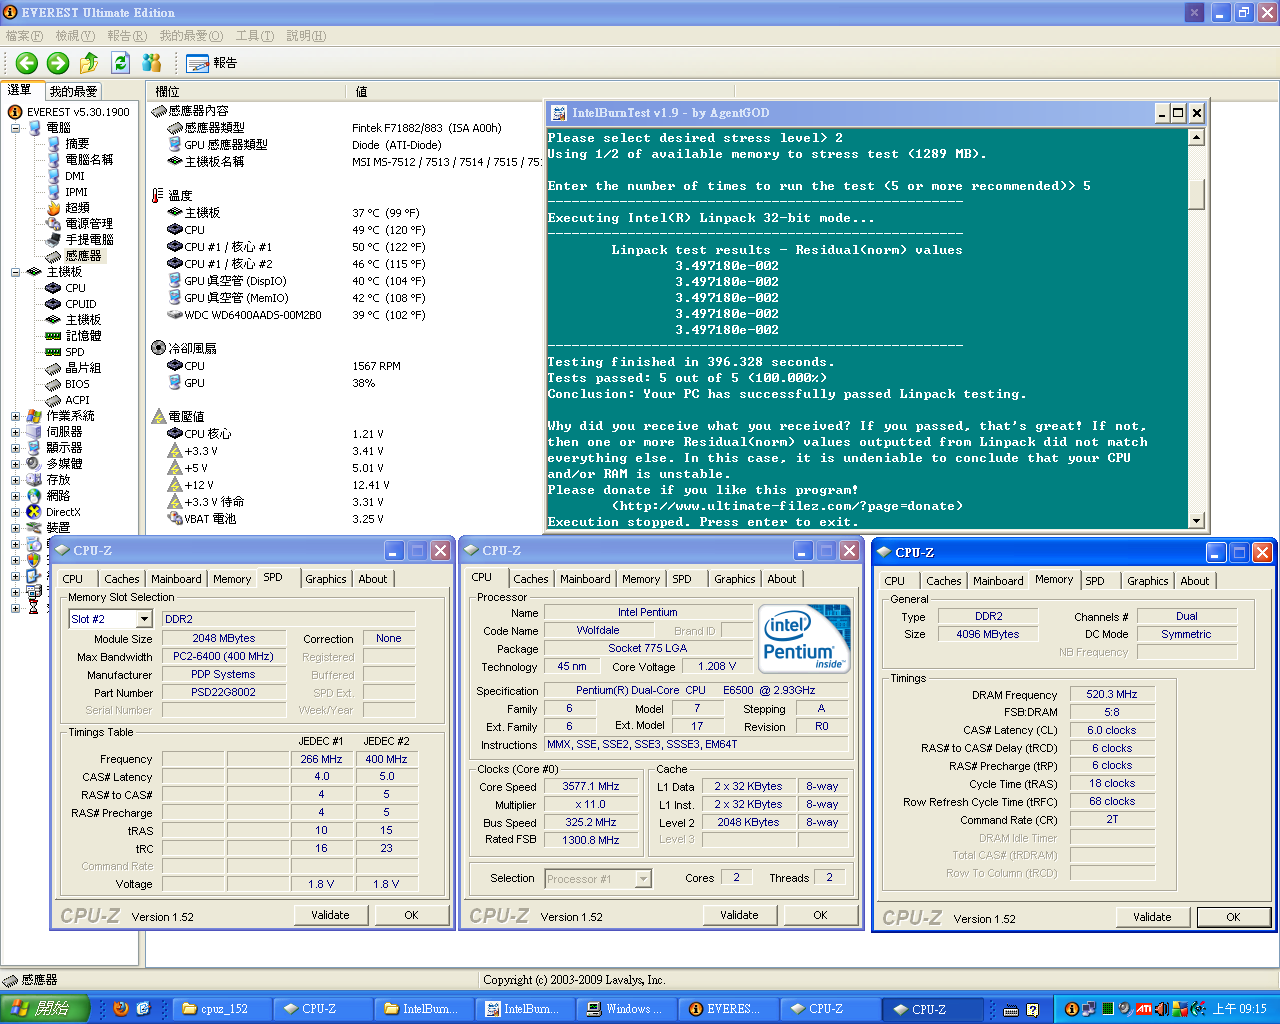Collapse the 主機板 tree node

[15, 272]
